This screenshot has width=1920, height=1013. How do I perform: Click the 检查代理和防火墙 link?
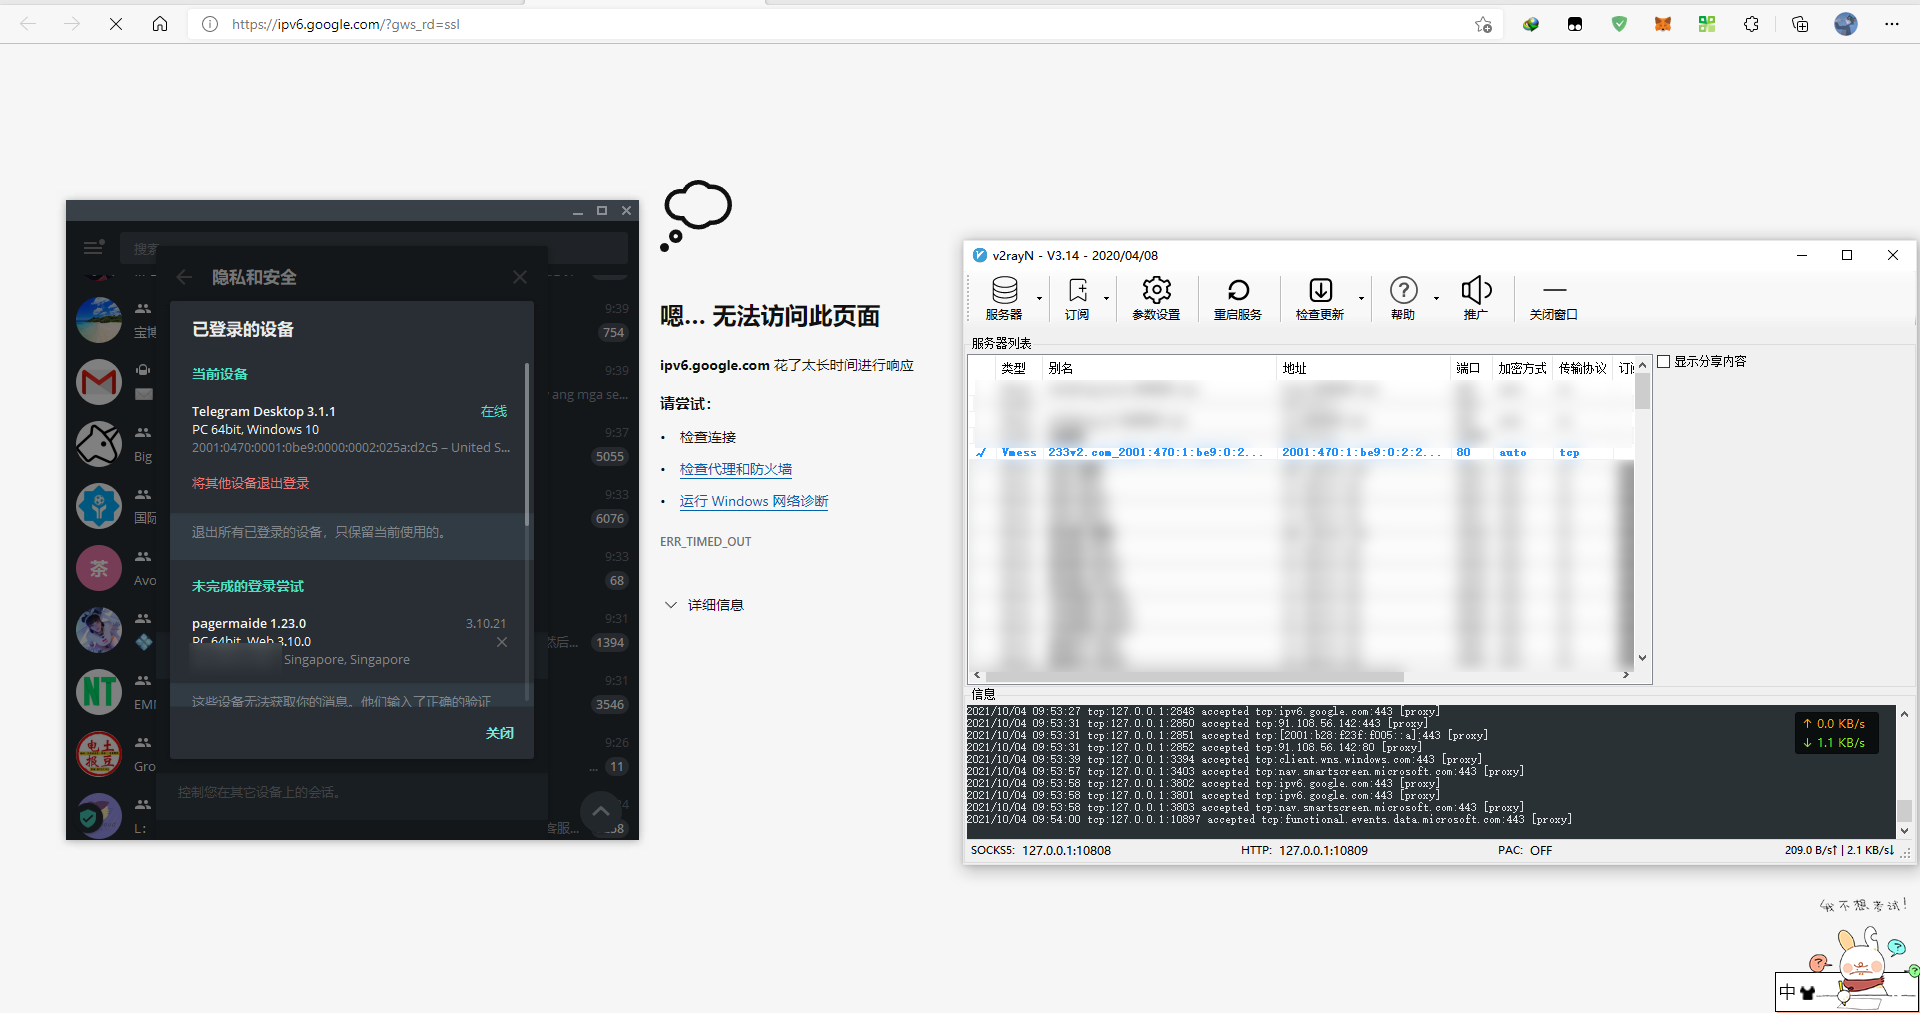click(735, 469)
